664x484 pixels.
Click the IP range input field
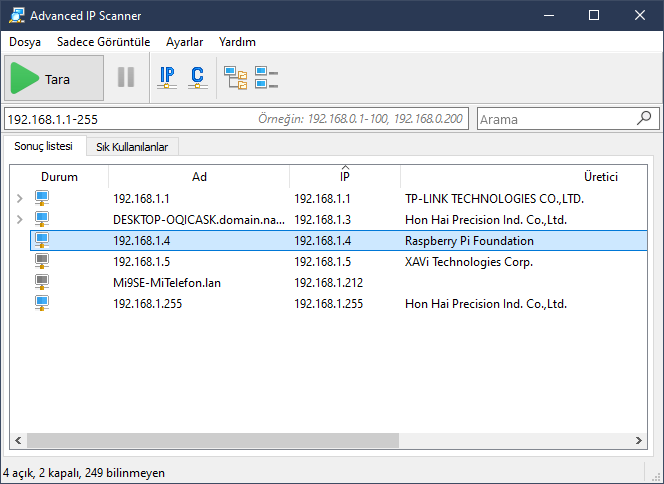(236, 119)
